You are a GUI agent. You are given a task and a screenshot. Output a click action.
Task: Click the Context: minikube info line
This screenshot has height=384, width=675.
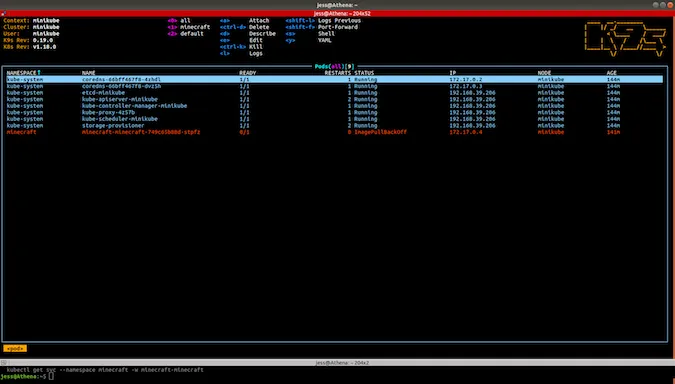tap(31, 21)
